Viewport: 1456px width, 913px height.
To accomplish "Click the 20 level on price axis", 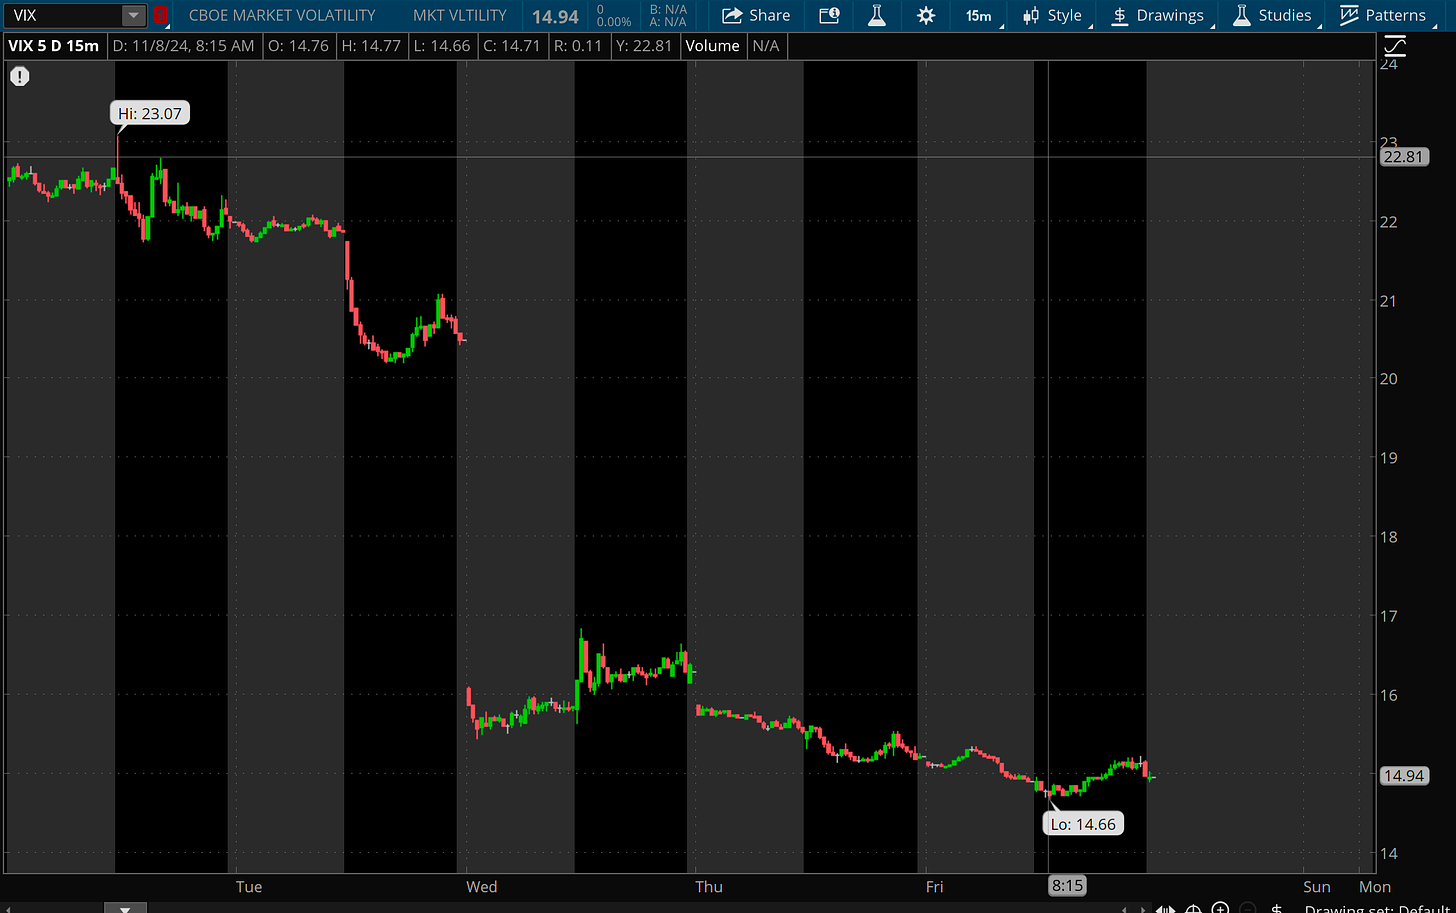I will coord(1389,379).
